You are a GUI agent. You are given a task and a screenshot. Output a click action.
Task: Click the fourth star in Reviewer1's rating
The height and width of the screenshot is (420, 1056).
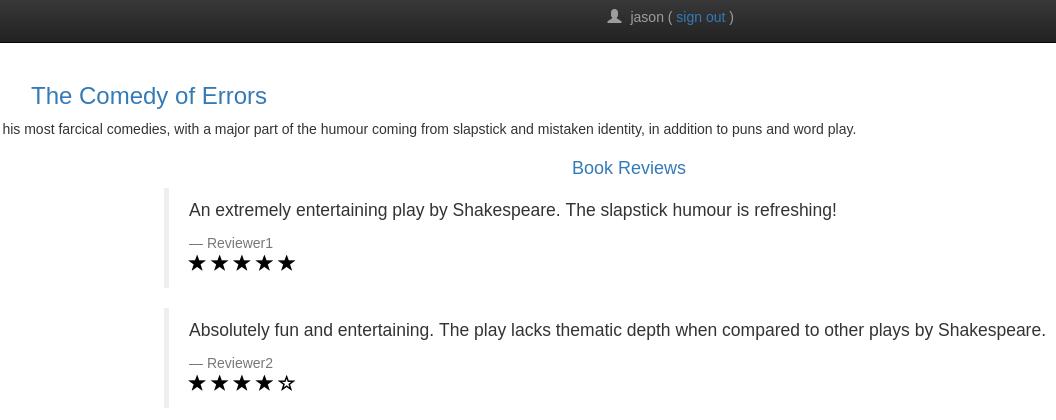pyautogui.click(x=264, y=263)
